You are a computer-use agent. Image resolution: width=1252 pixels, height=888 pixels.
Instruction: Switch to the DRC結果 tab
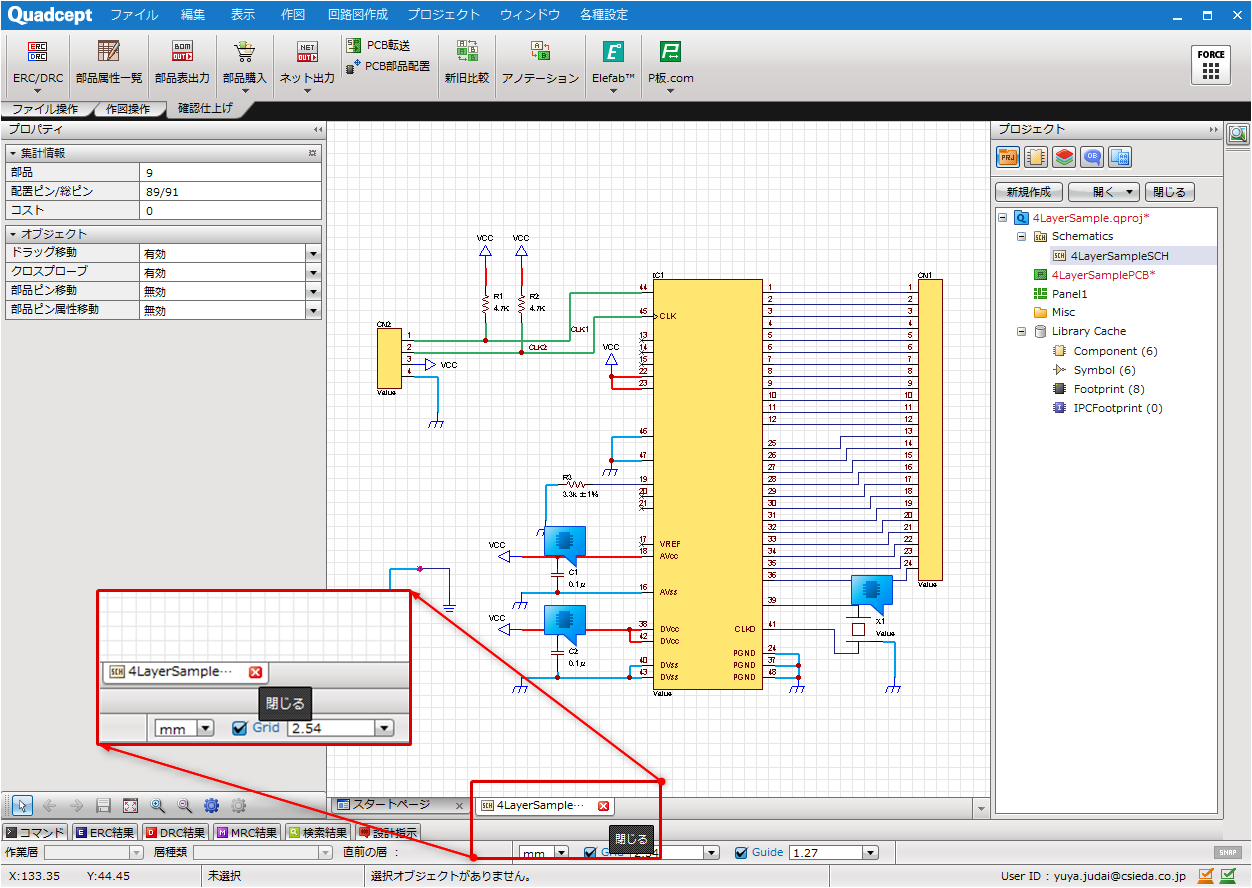point(175,832)
